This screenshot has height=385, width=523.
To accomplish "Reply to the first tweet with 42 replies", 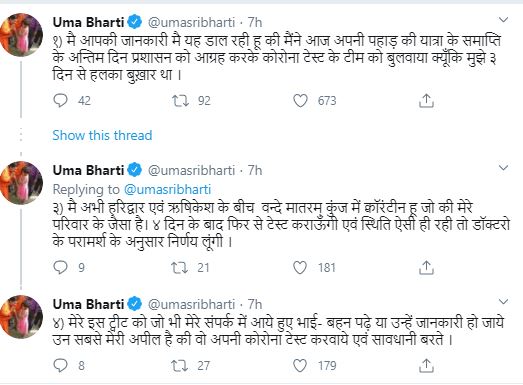I will click(x=60, y=100).
